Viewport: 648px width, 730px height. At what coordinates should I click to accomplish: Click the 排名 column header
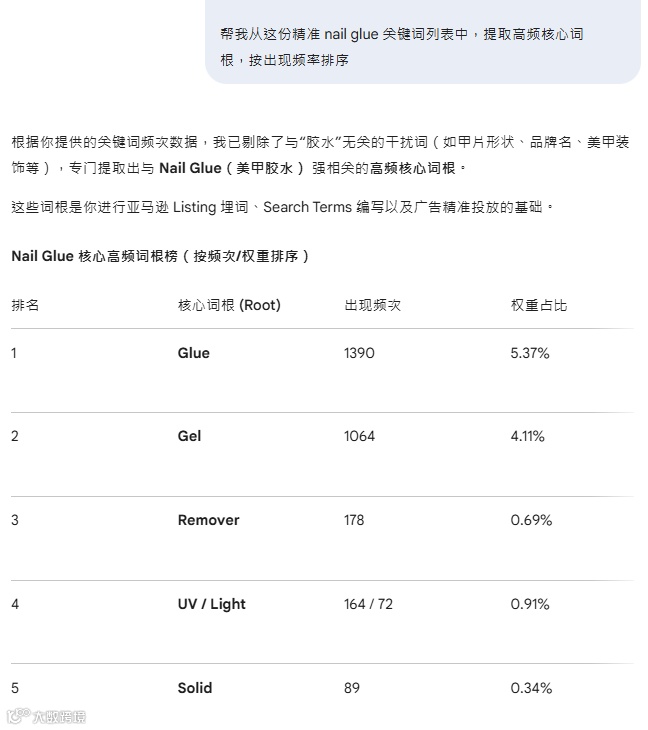pos(25,305)
